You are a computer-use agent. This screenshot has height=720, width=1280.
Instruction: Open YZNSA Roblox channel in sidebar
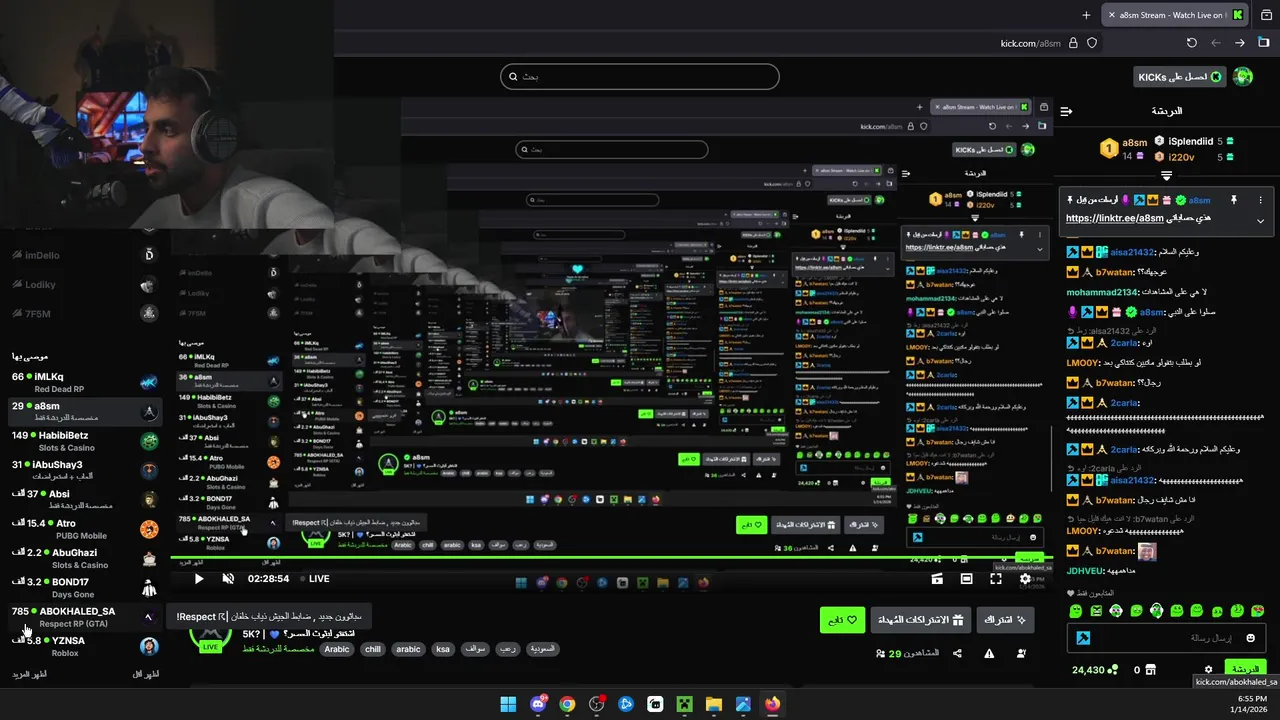[x=85, y=646]
